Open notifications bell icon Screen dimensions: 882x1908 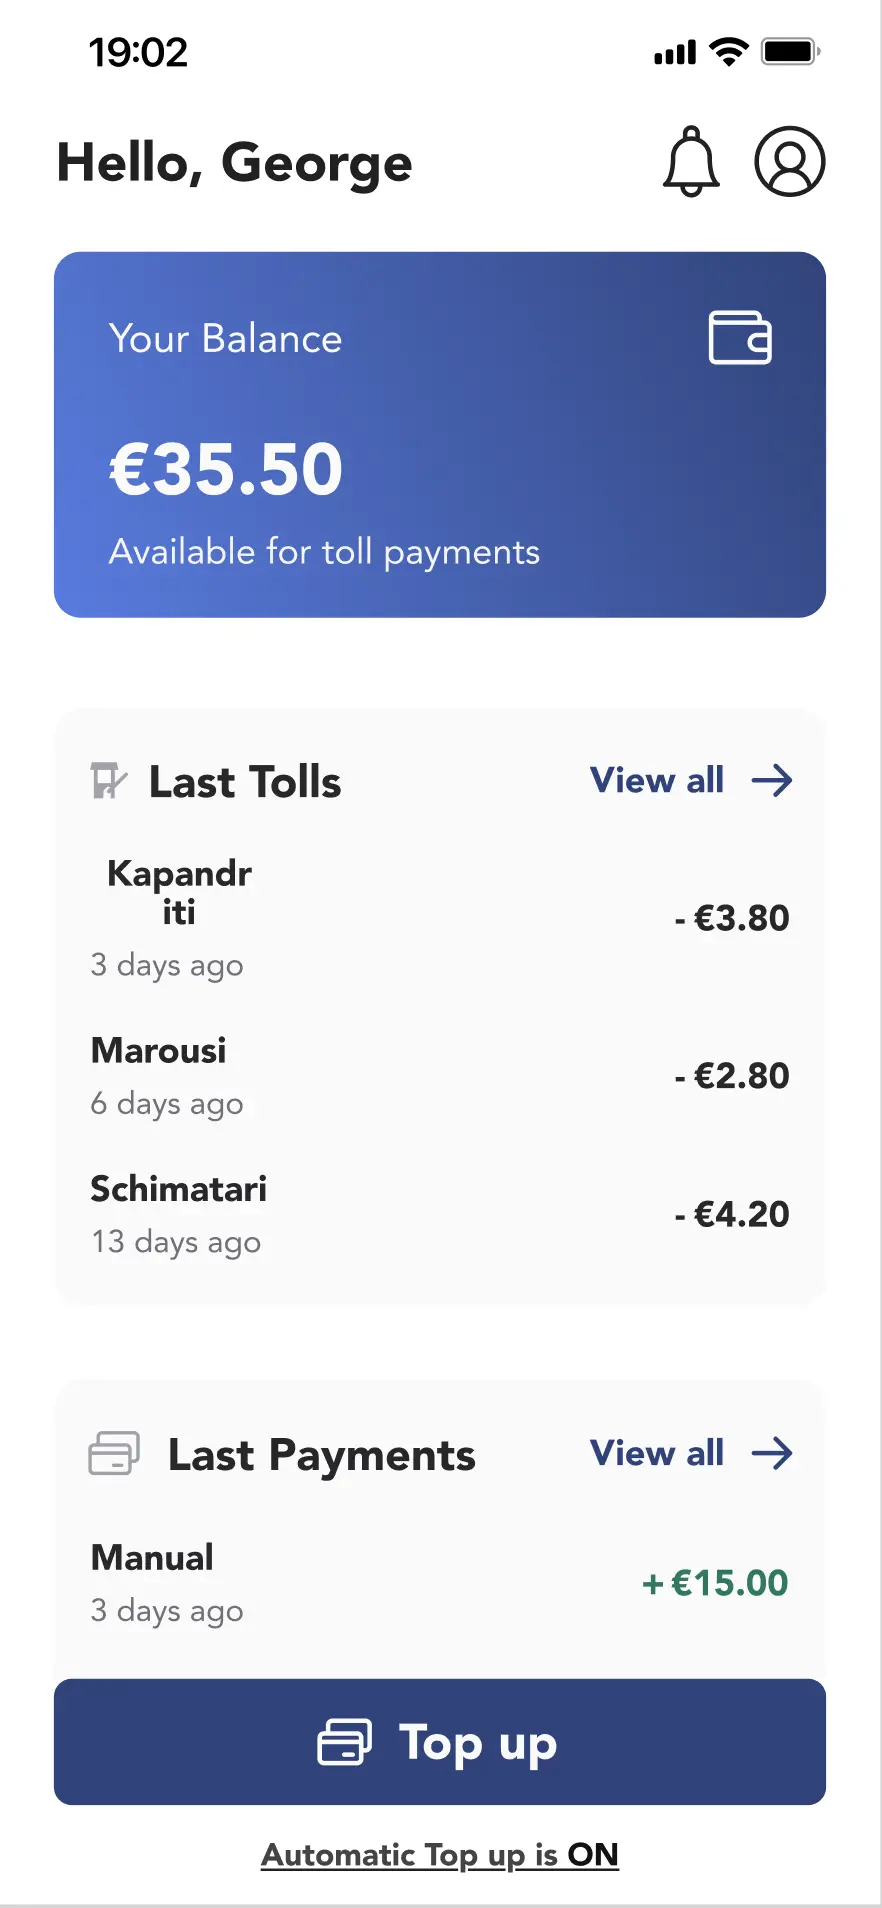point(691,161)
